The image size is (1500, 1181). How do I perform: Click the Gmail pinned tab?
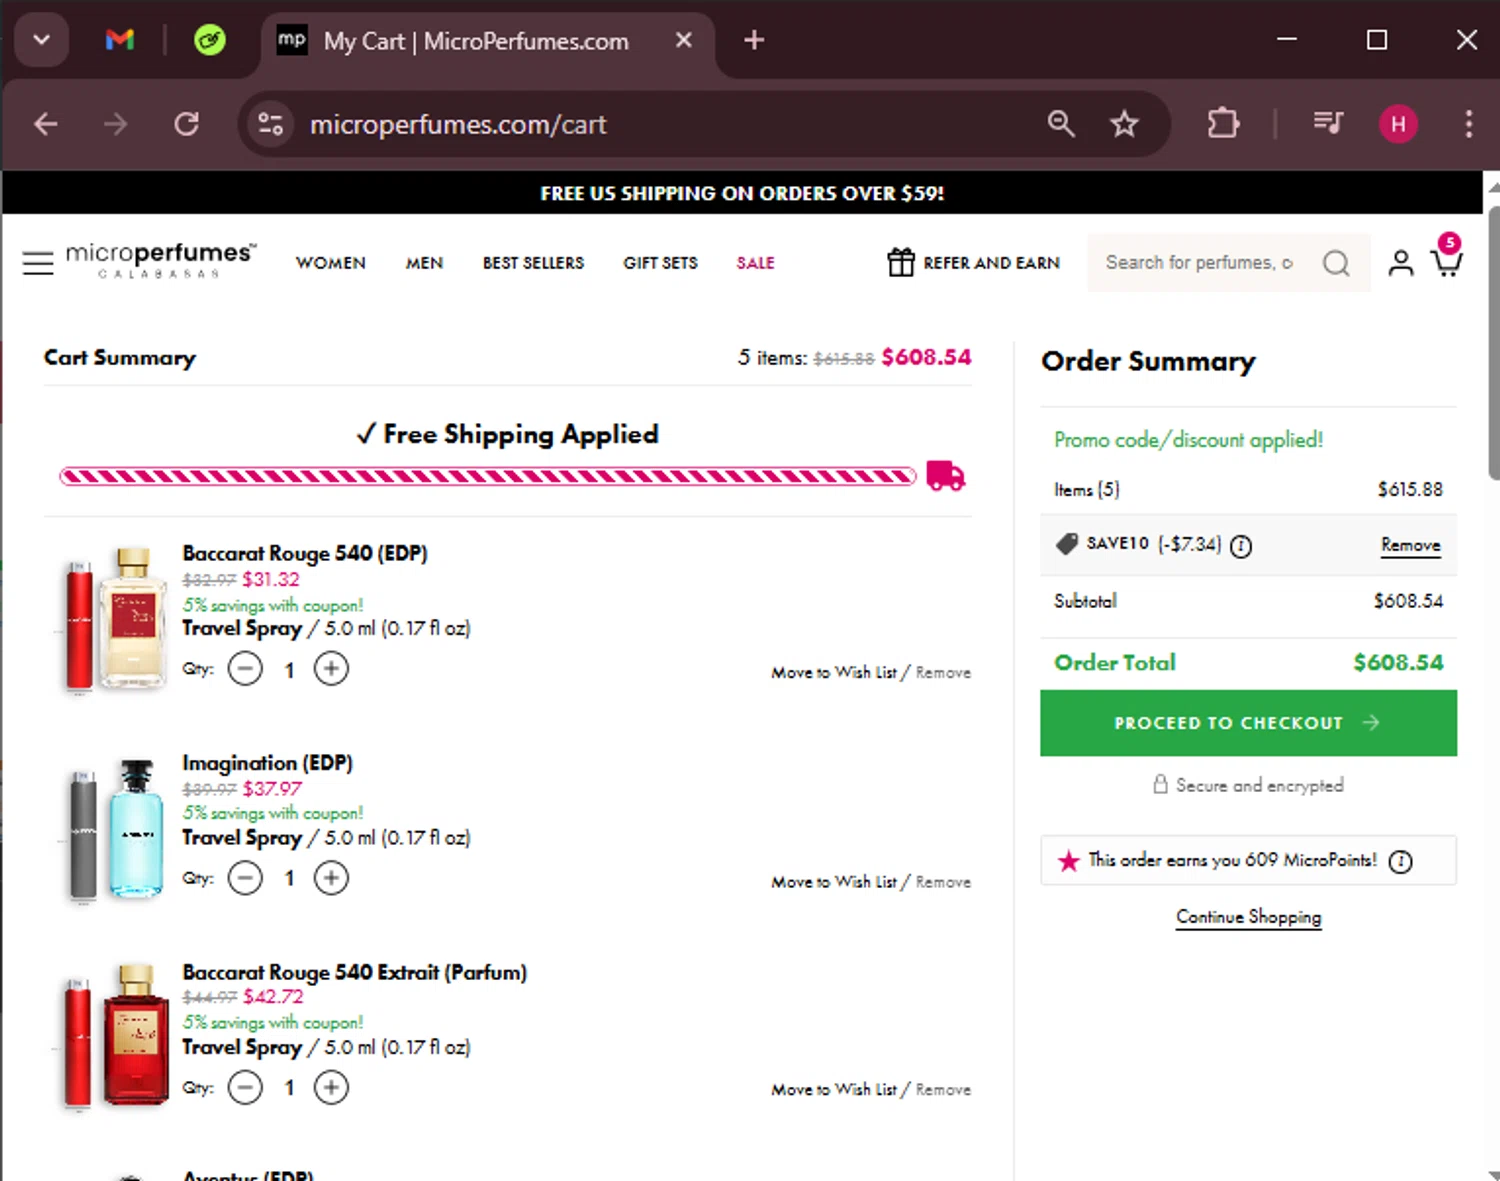click(120, 40)
